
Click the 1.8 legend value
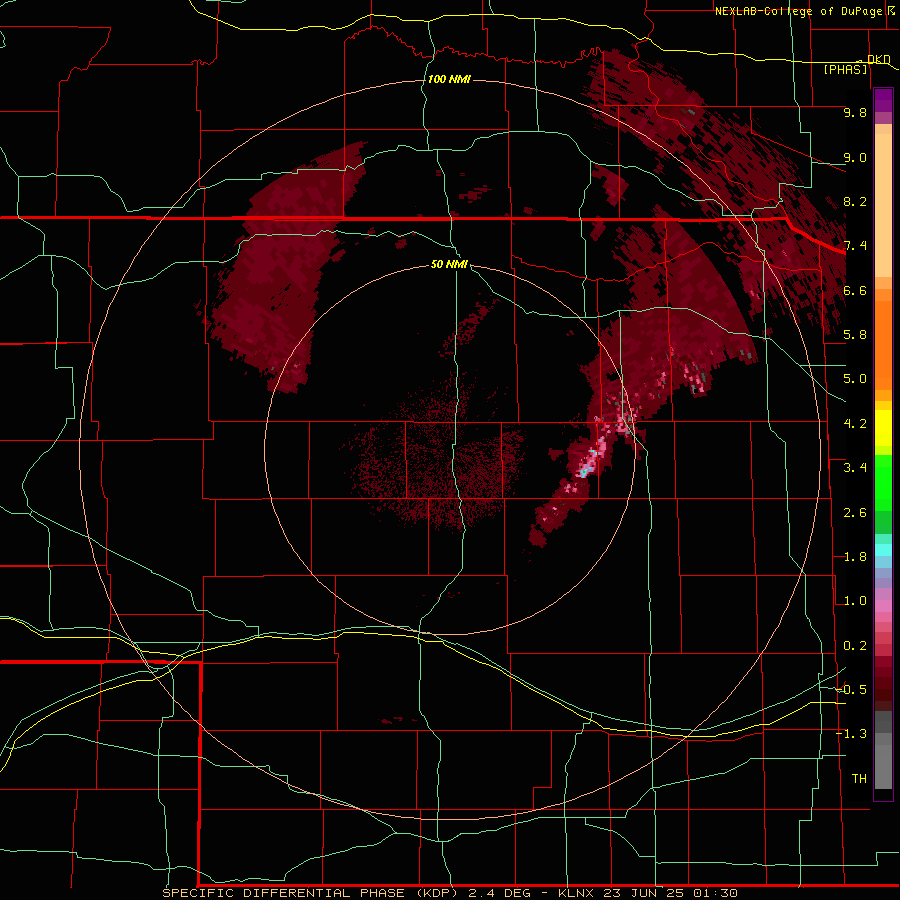point(855,557)
